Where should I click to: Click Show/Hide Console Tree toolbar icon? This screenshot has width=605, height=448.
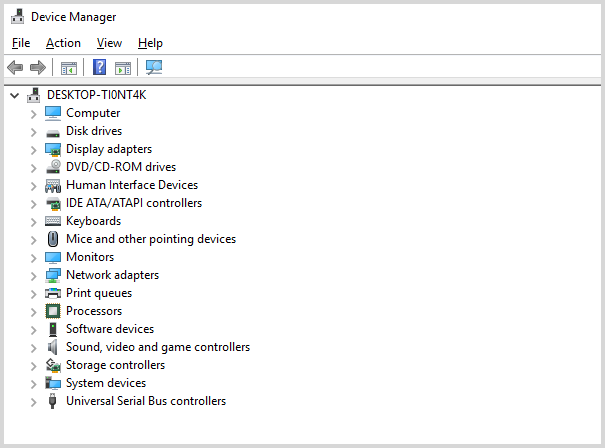69,68
